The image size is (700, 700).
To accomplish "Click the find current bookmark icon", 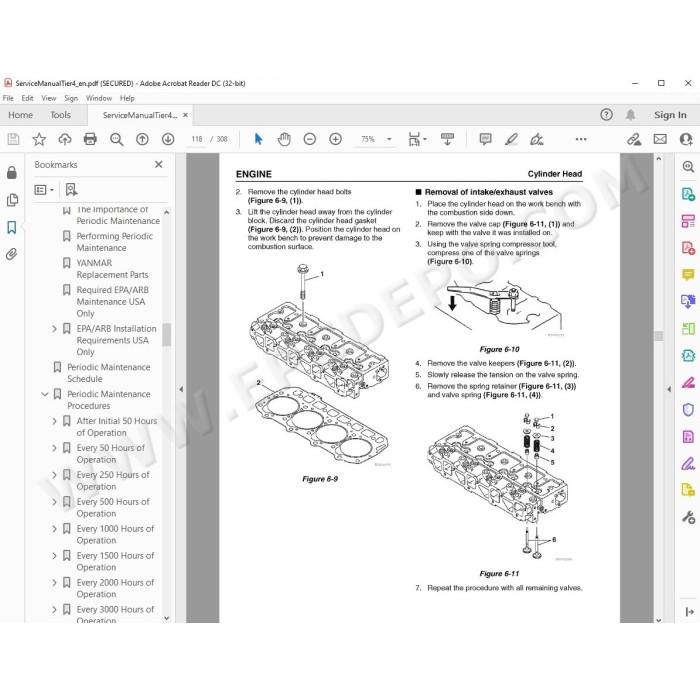I will [71, 190].
